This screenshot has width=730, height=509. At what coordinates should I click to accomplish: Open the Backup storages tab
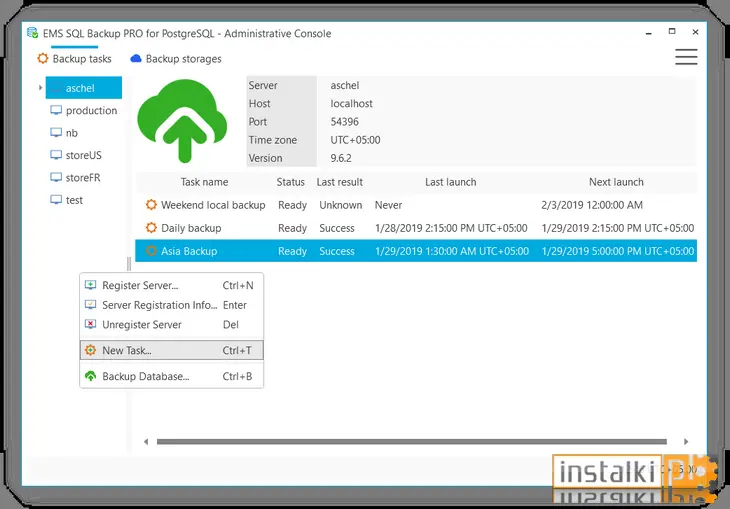coord(176,59)
